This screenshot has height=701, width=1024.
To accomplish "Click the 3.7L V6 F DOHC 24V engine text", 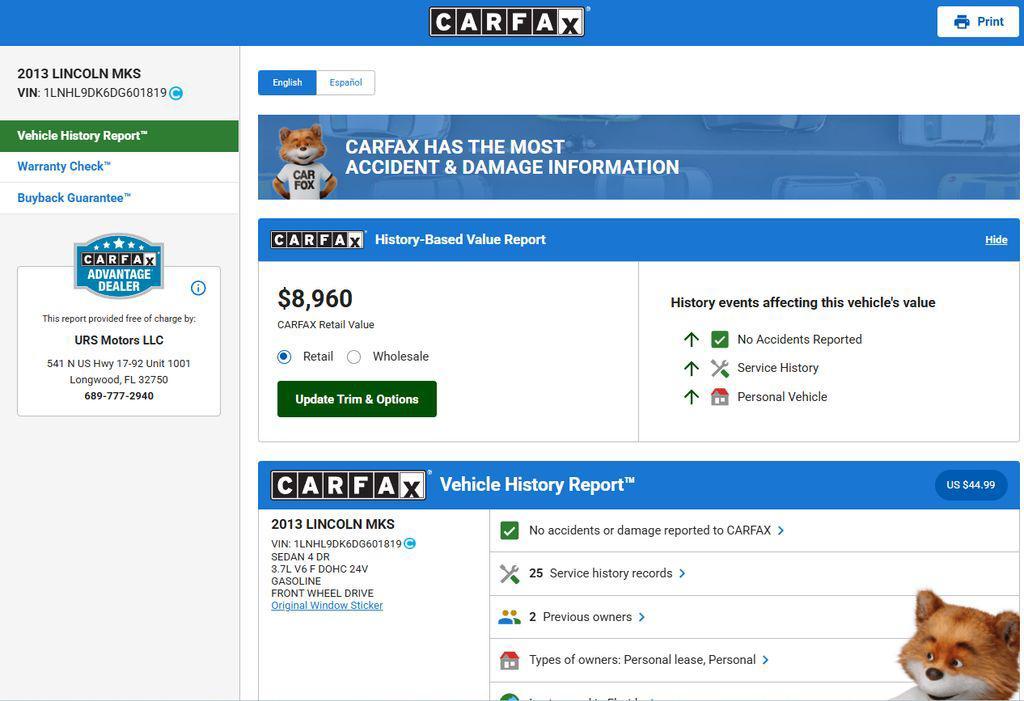I will coord(319,569).
